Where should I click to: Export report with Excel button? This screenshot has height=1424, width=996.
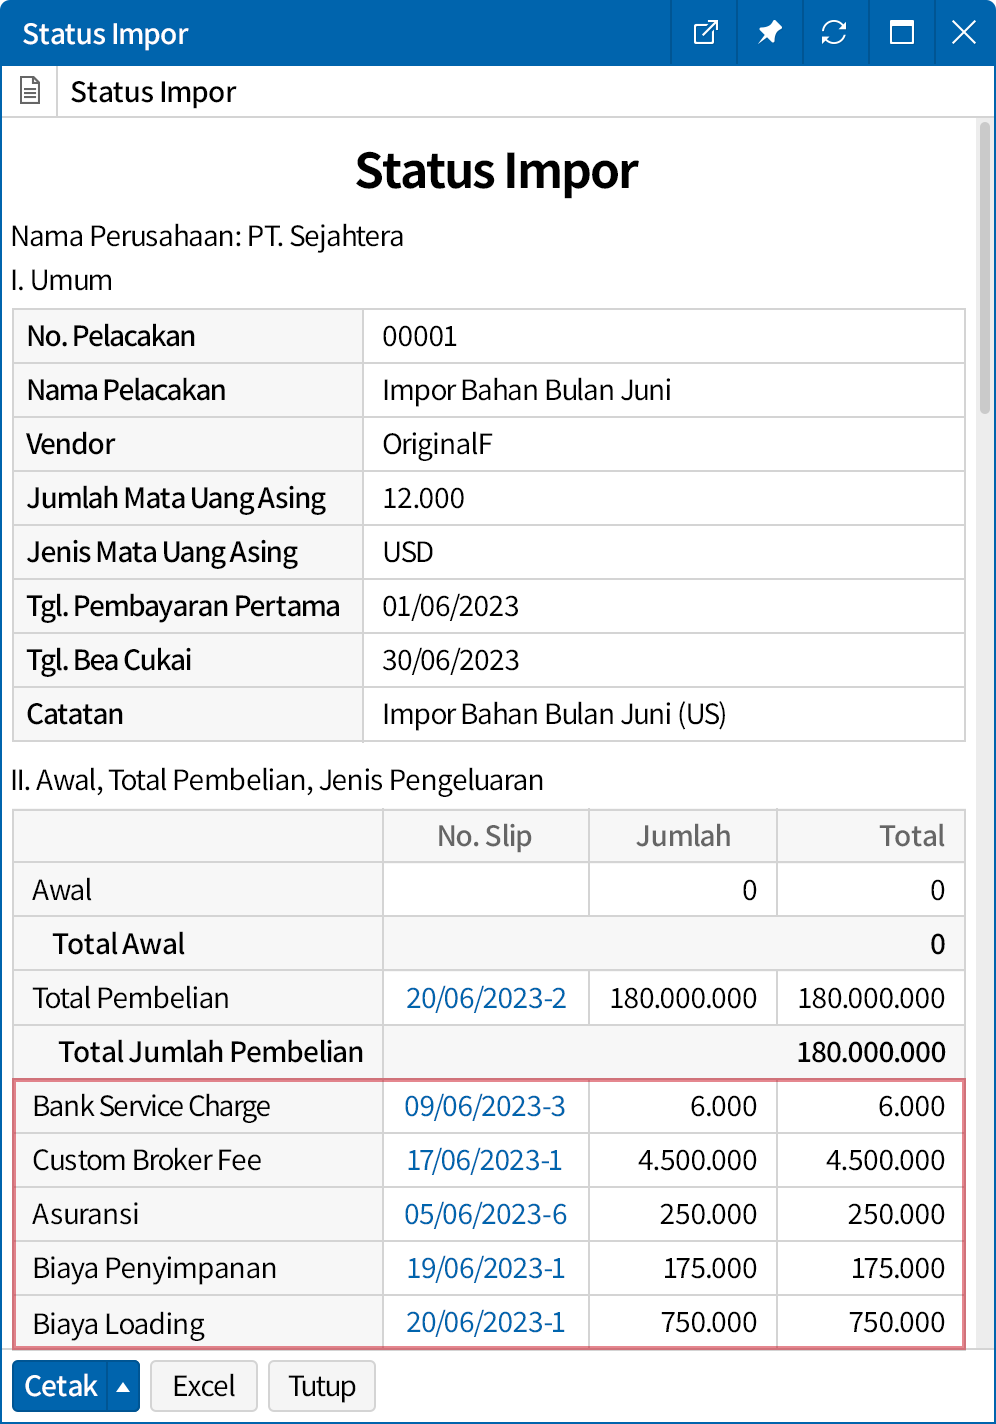click(x=204, y=1387)
